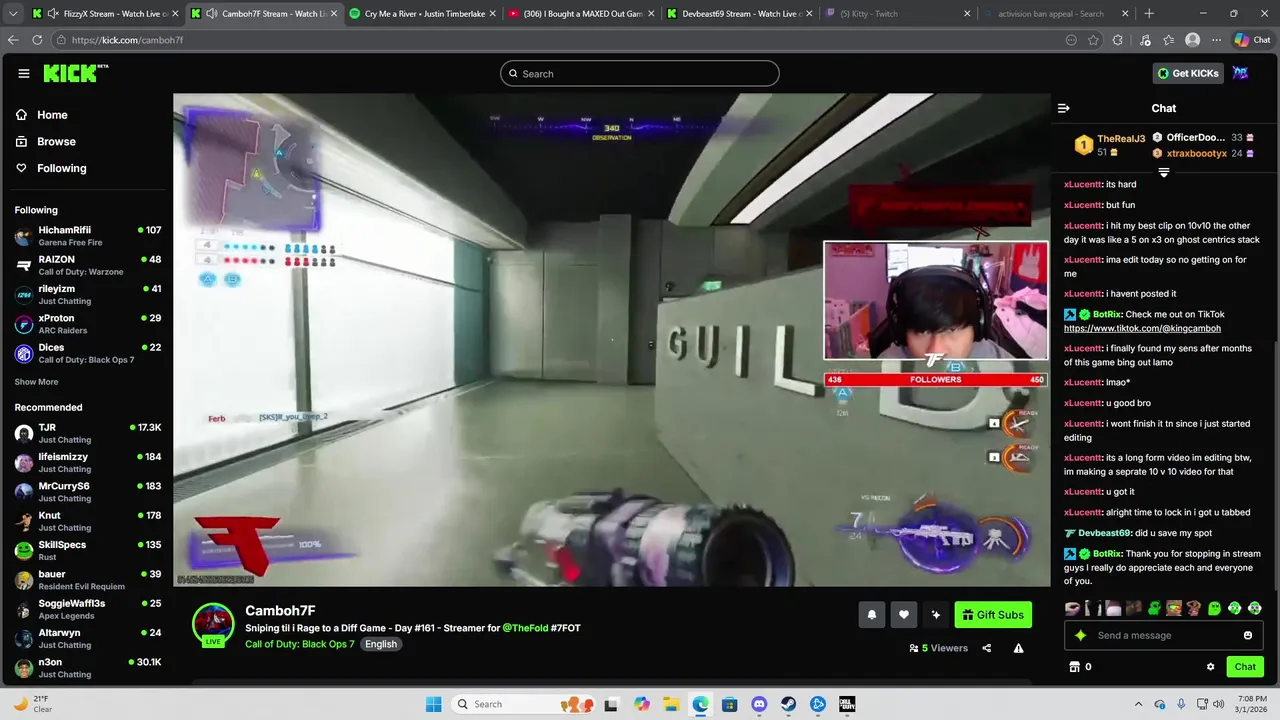The height and width of the screenshot is (720, 1280).
Task: Click TheRealJ3 top gifter name
Action: 1121,139
